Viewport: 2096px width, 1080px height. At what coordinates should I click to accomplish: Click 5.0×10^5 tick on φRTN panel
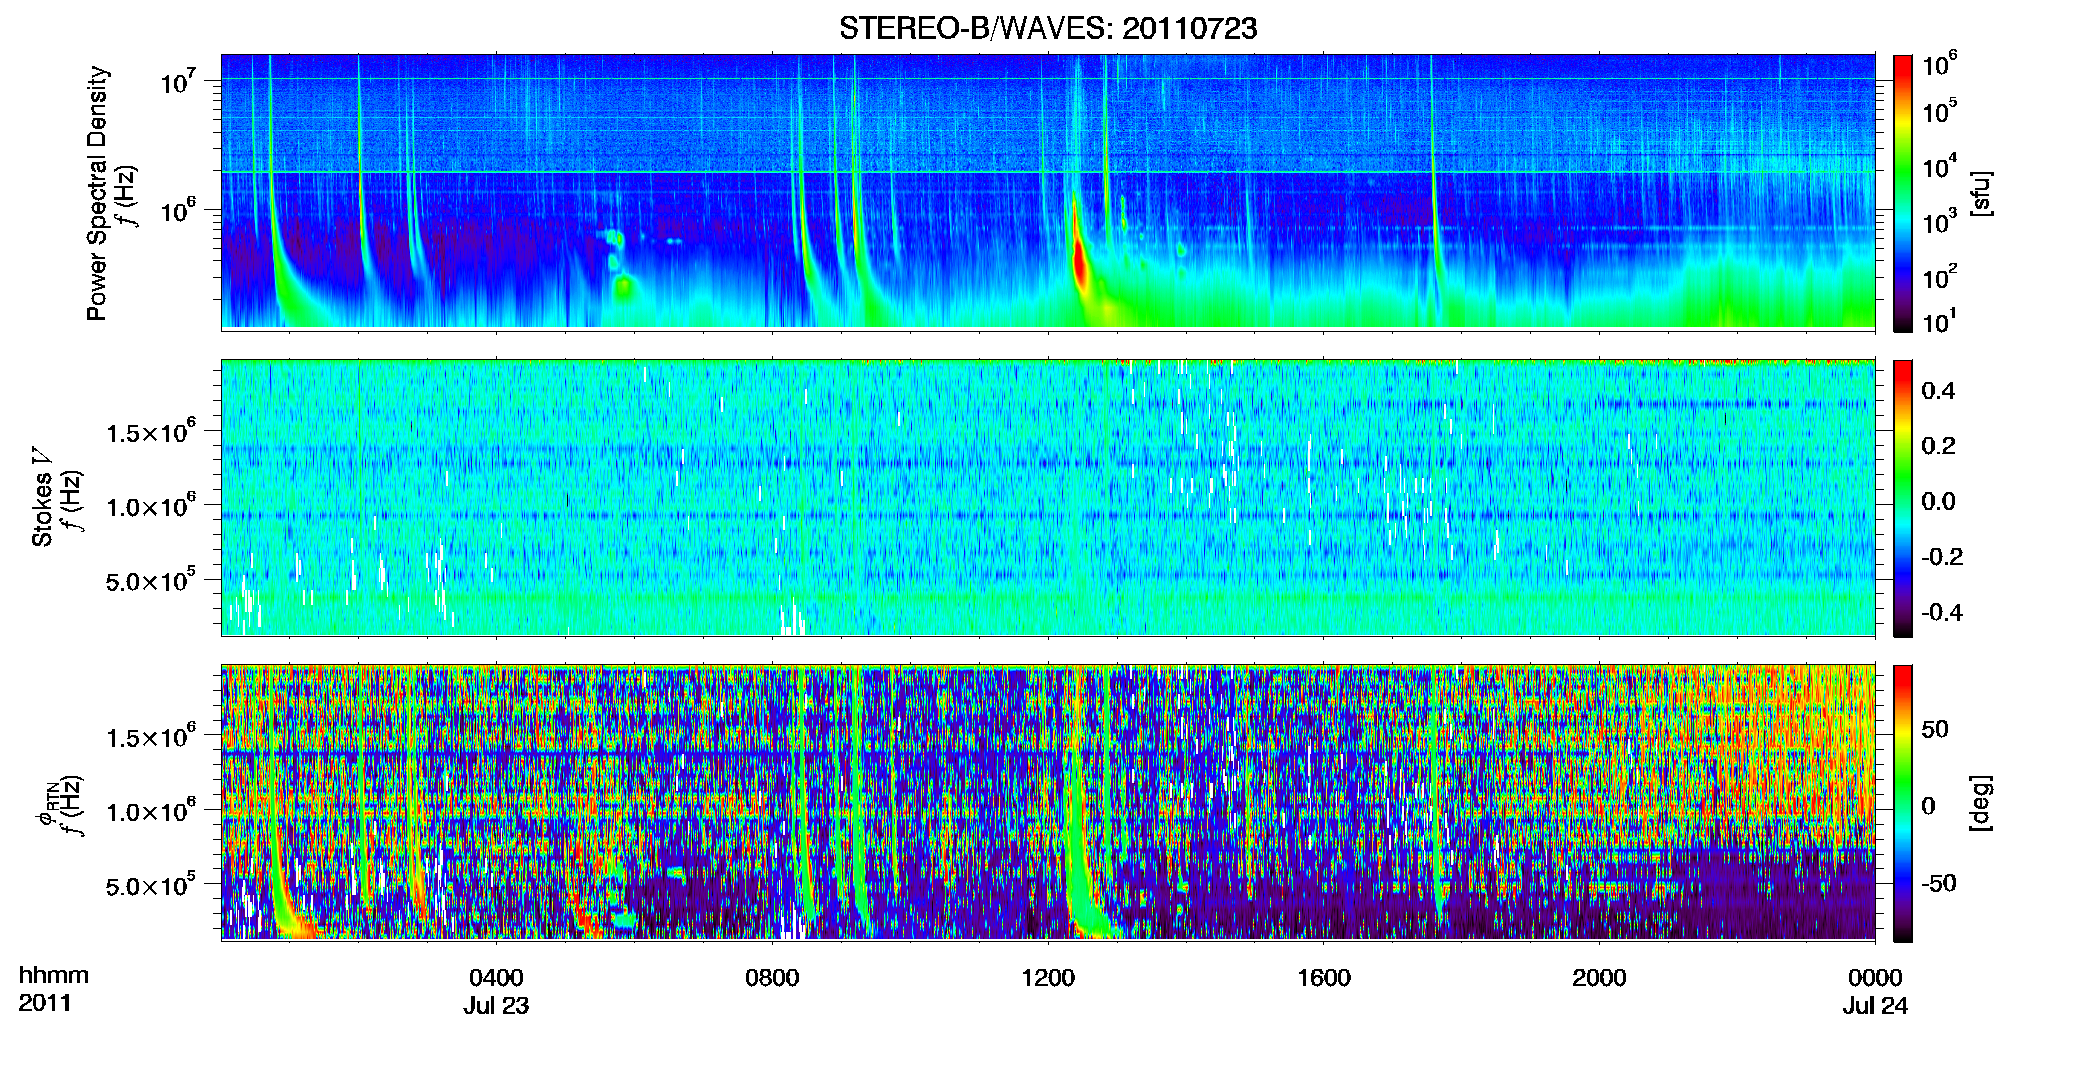pos(151,886)
